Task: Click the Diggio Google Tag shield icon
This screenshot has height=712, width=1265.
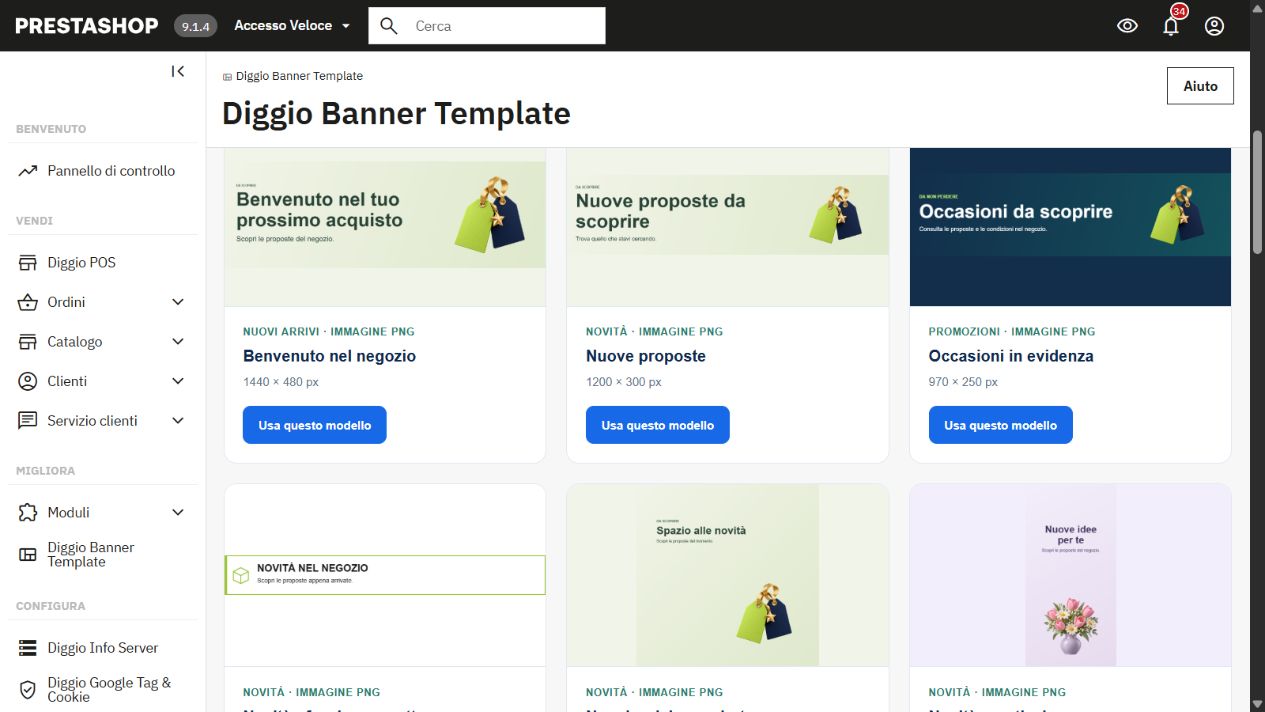Action: tap(28, 690)
